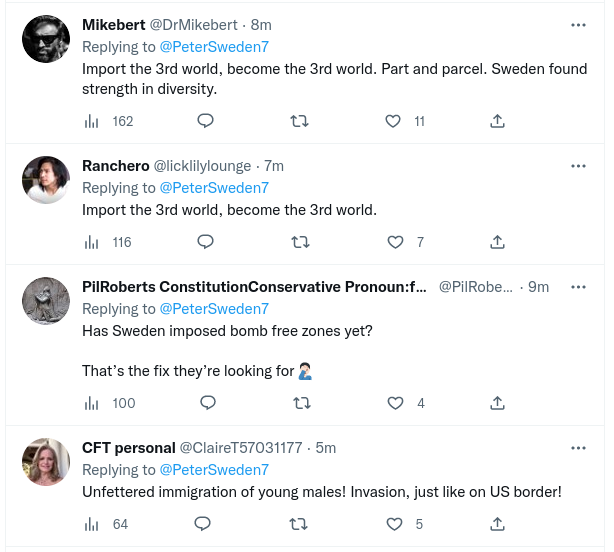Open more options for CFT personal's tweet
This screenshot has width=614, height=552.
[x=578, y=447]
